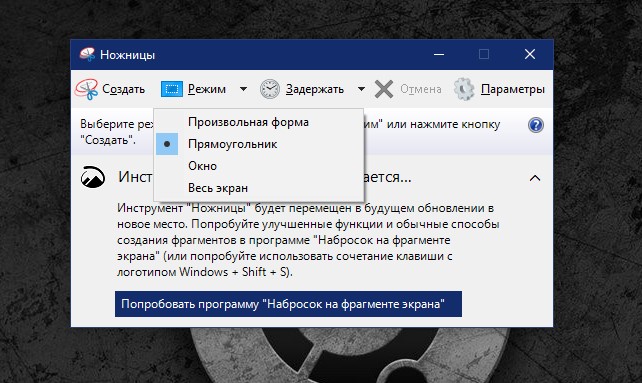
Task: Click the Snip & Sketch mountain logo icon
Action: click(x=93, y=177)
